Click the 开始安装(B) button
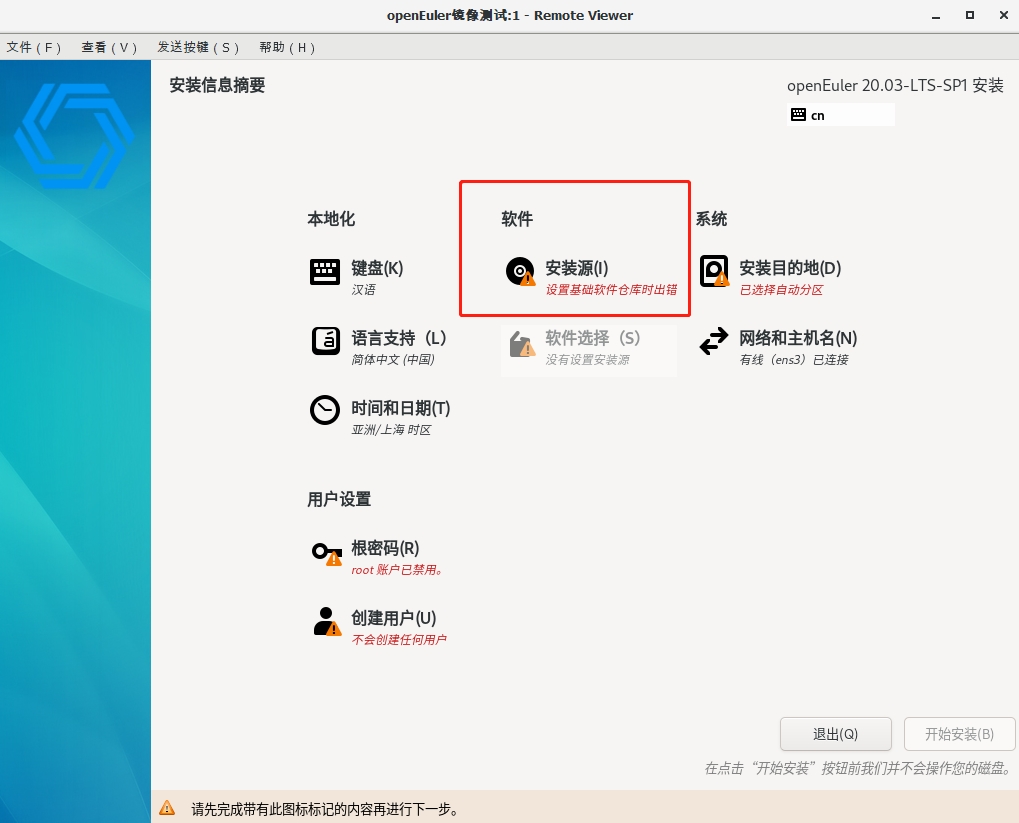The image size is (1019, 823). tap(958, 734)
